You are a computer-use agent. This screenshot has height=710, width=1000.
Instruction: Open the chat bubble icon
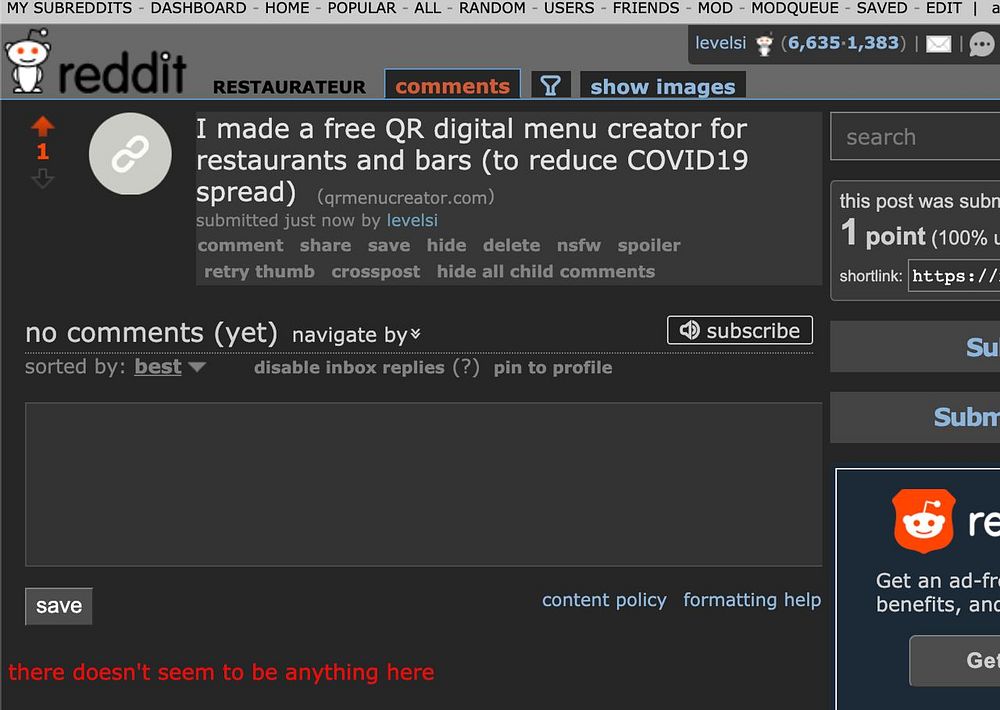click(x=982, y=44)
